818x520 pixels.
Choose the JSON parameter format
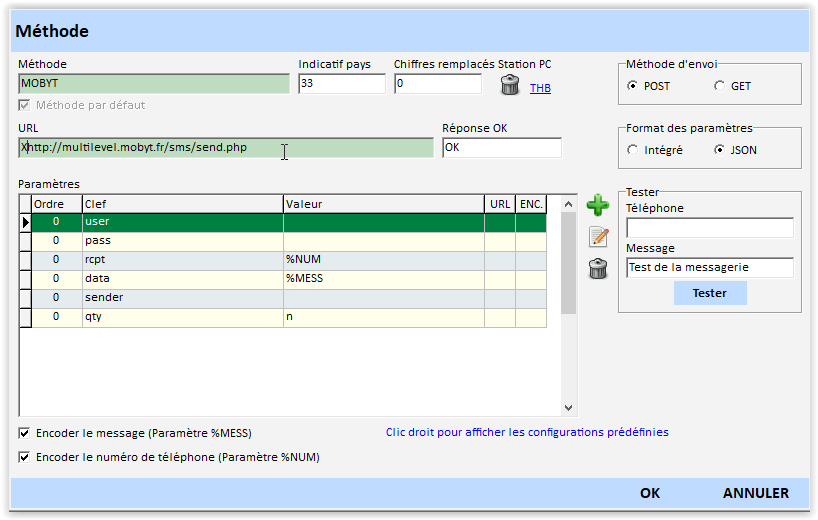719,150
